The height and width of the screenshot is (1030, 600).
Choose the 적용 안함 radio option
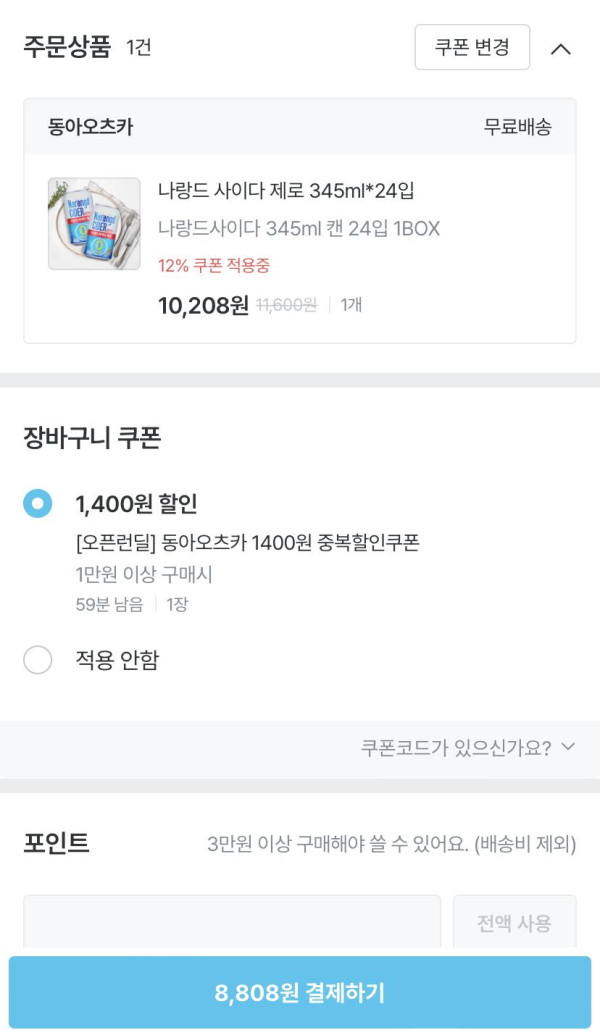tap(38, 660)
